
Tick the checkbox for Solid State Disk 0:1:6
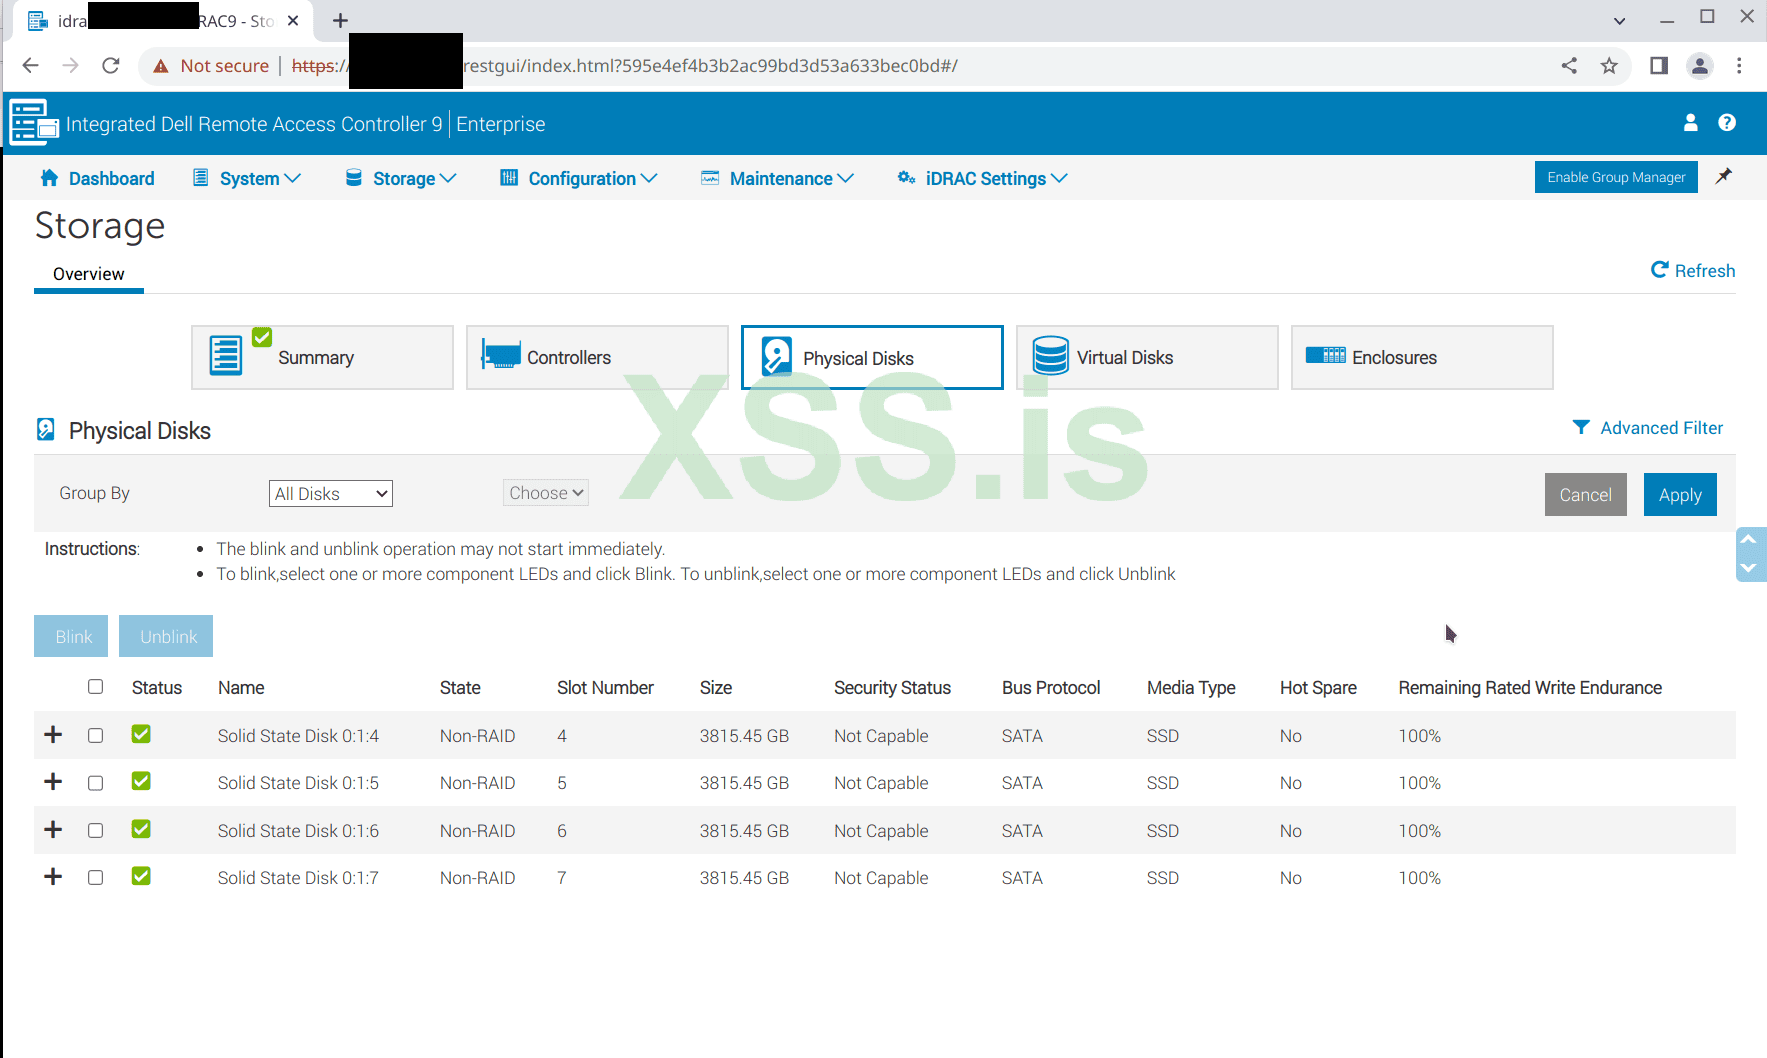coord(96,830)
